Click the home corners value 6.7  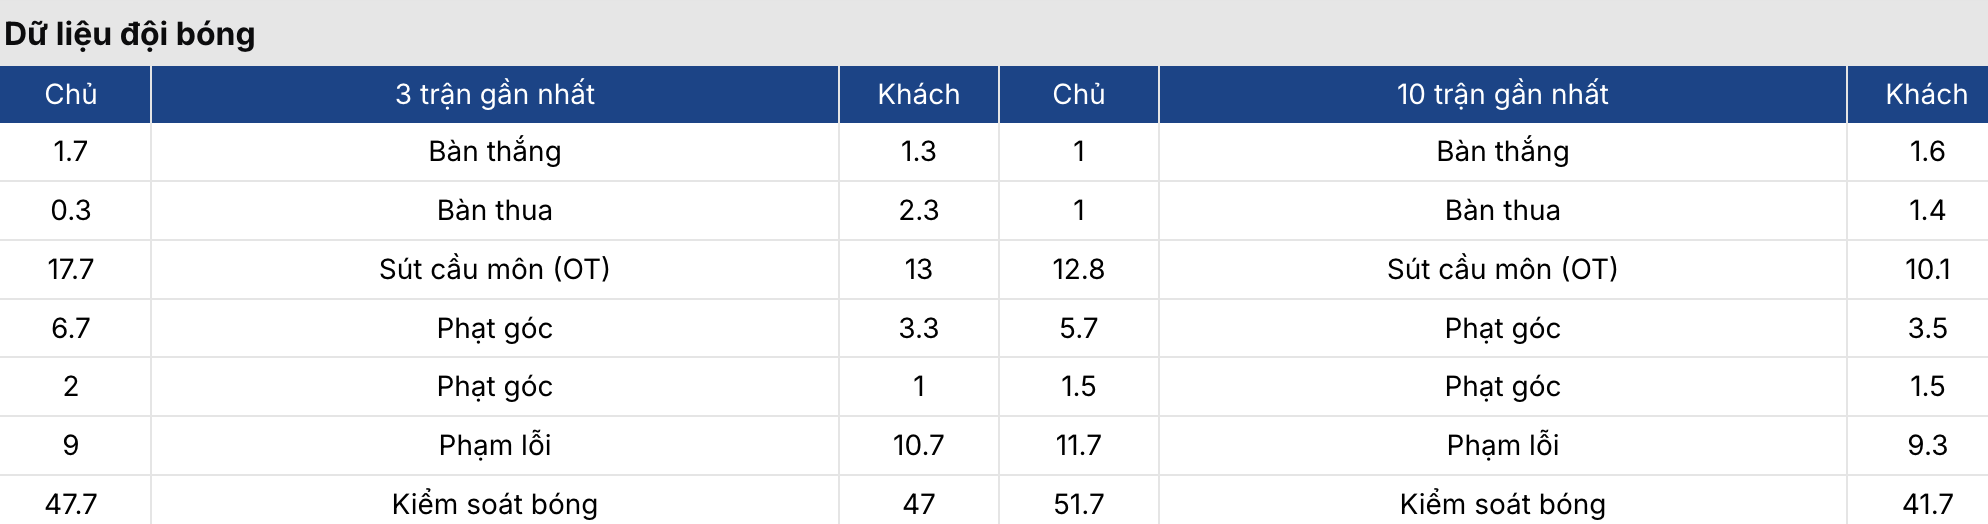coord(71,328)
